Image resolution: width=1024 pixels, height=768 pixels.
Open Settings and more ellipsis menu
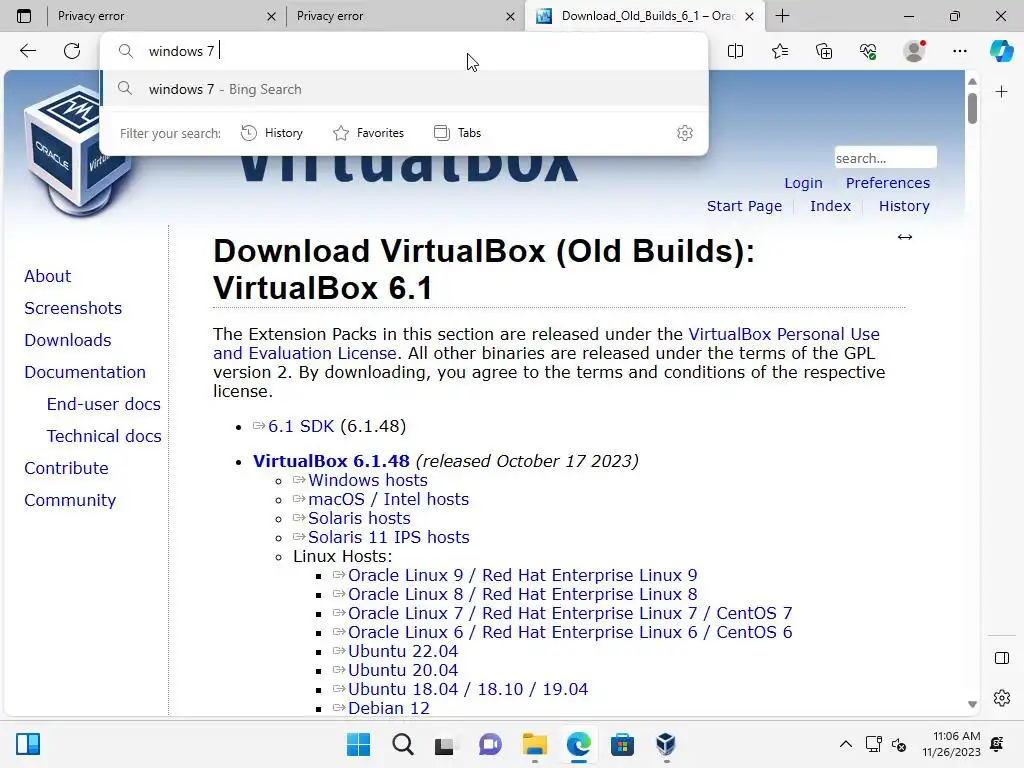[959, 51]
